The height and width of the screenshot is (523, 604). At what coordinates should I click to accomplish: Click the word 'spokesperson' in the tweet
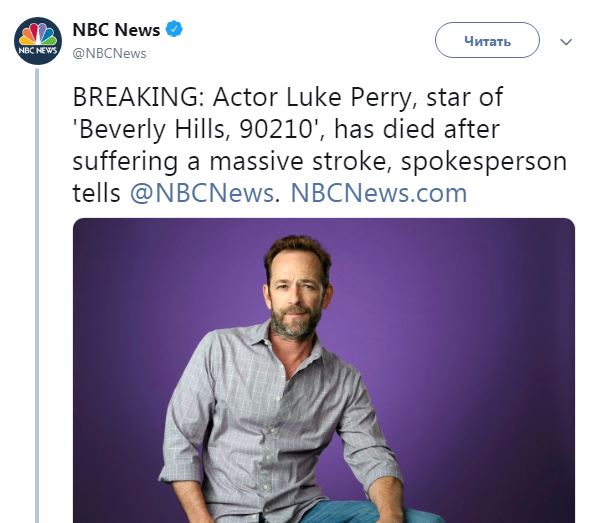(x=484, y=161)
